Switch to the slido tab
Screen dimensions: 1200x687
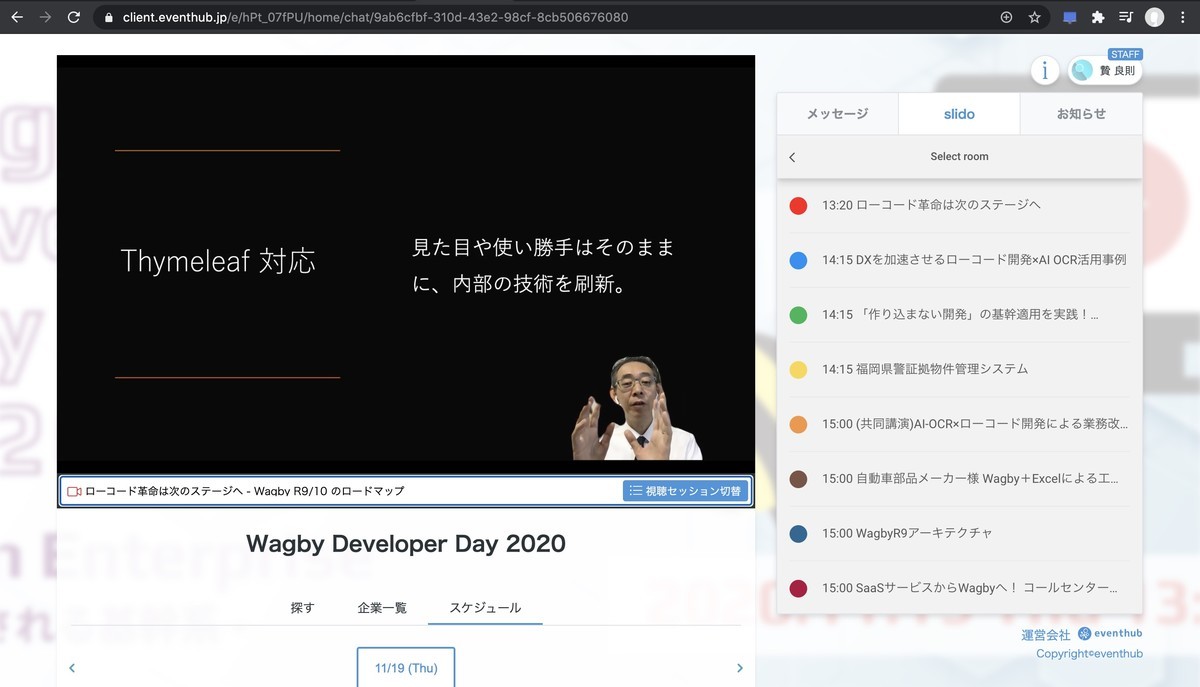[x=959, y=114]
